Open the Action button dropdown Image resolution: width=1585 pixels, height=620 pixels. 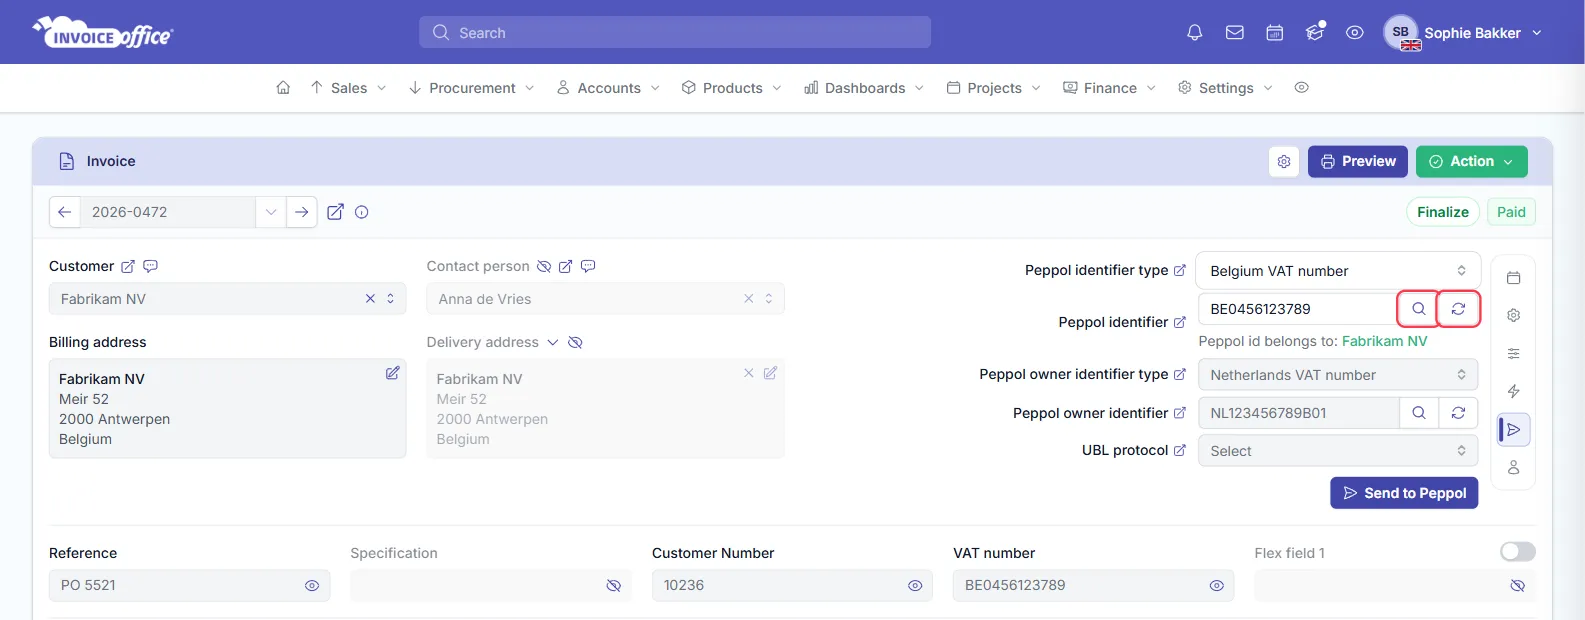point(1472,161)
